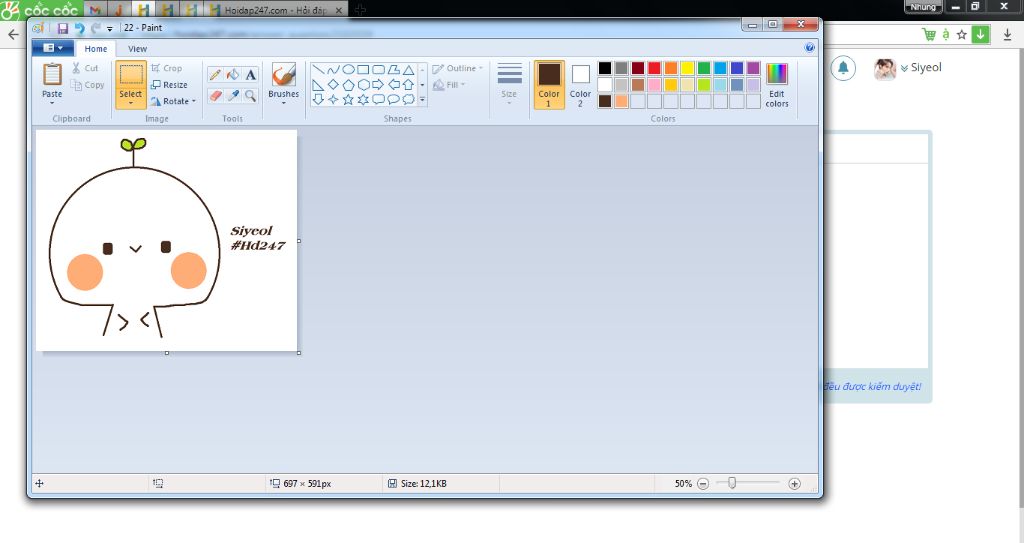Select the Fill with color bucket tool

click(233, 74)
